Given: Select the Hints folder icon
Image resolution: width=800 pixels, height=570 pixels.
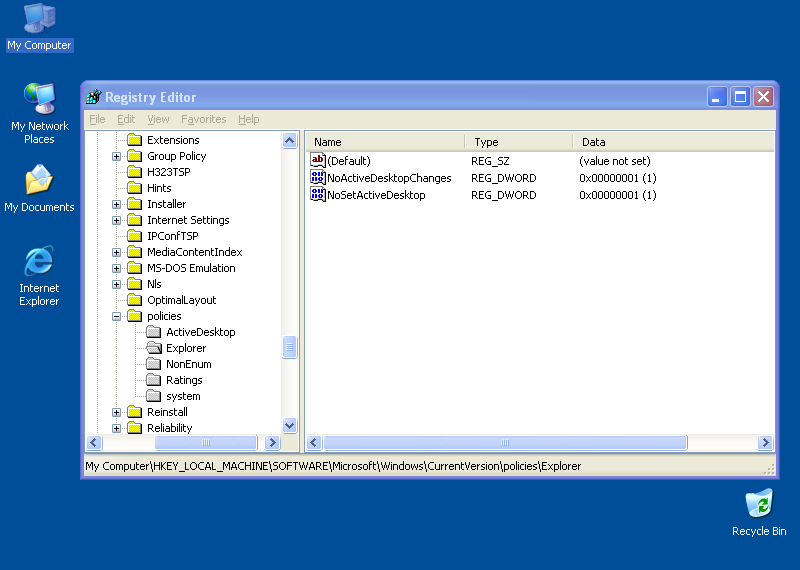Looking at the screenshot, I should (x=134, y=188).
